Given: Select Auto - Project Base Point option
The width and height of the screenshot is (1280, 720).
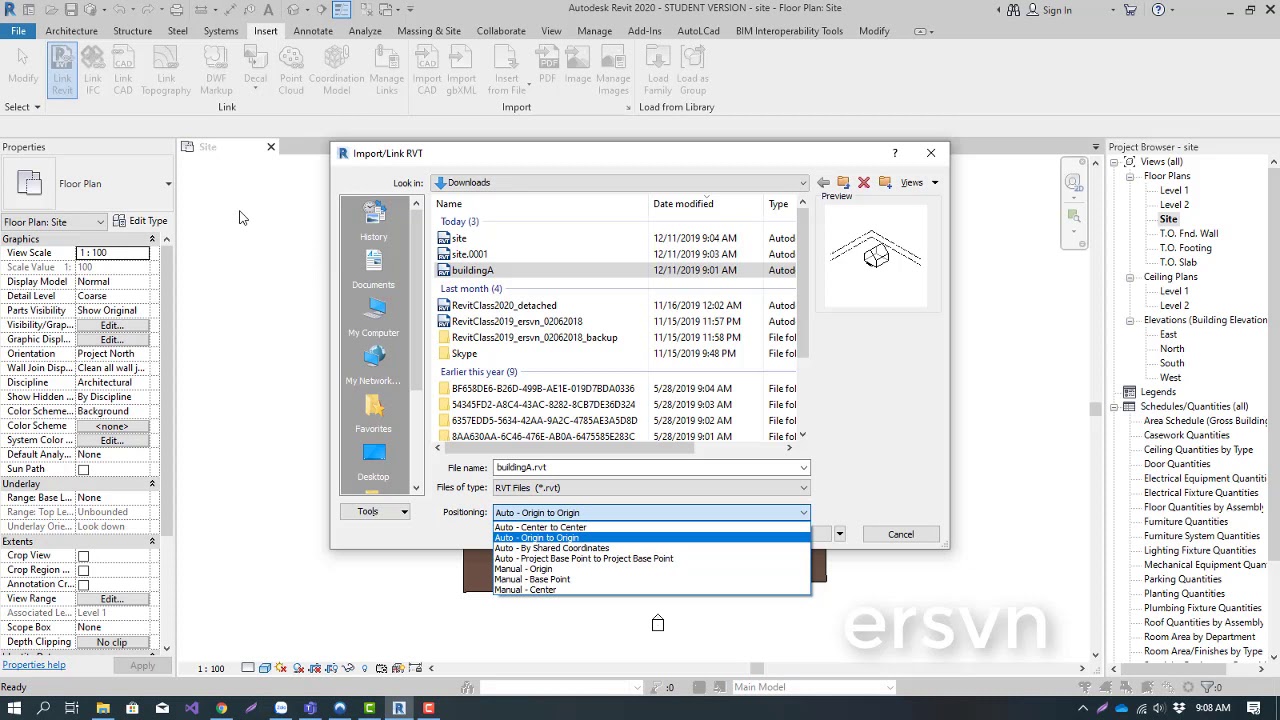Looking at the screenshot, I should pos(651,558).
